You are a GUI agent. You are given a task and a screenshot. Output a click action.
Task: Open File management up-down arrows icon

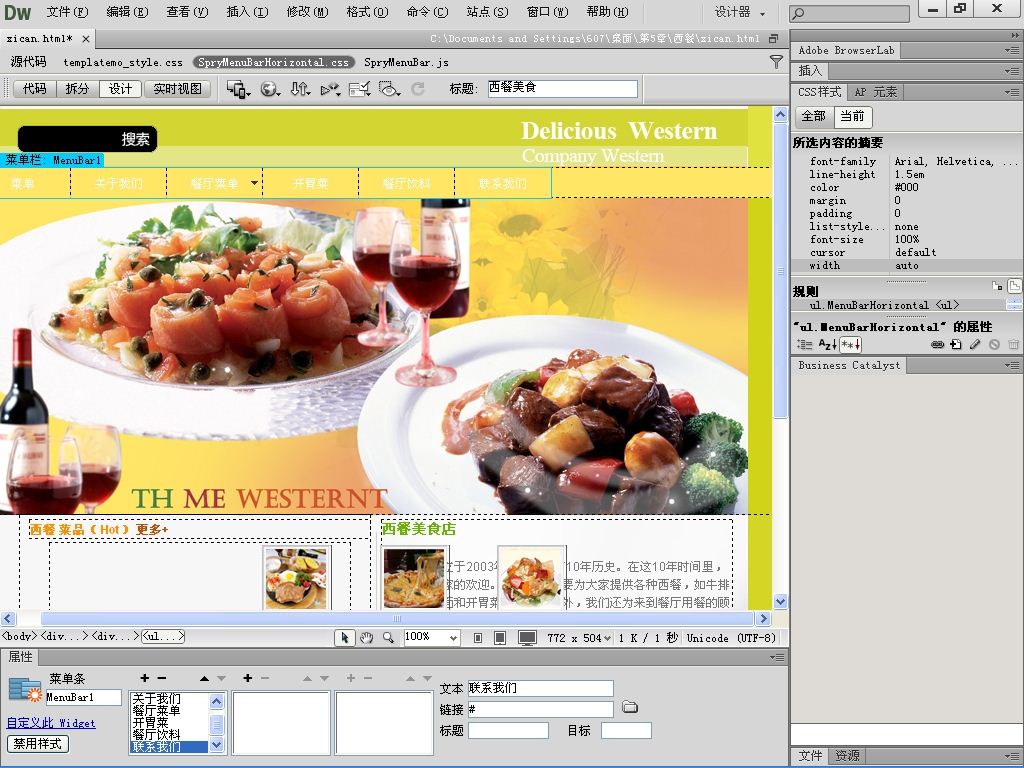pos(300,89)
